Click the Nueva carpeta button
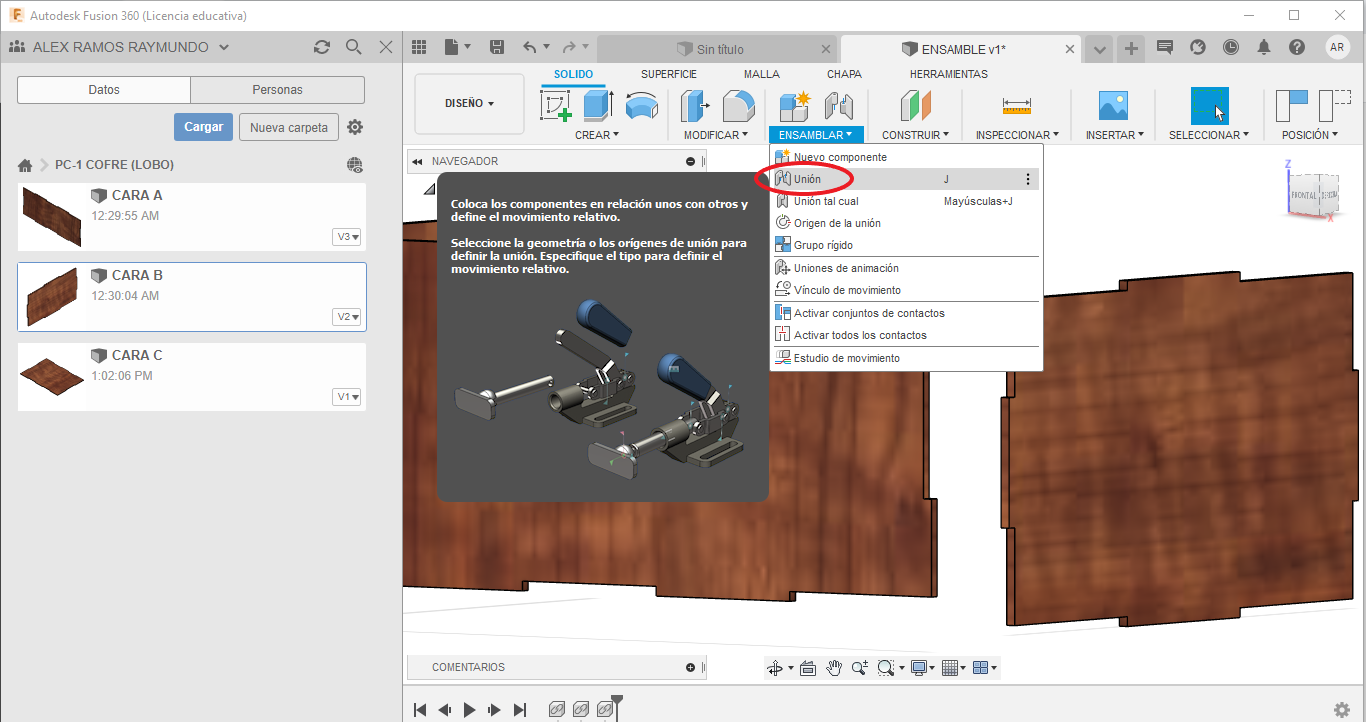This screenshot has height=722, width=1366. click(288, 127)
